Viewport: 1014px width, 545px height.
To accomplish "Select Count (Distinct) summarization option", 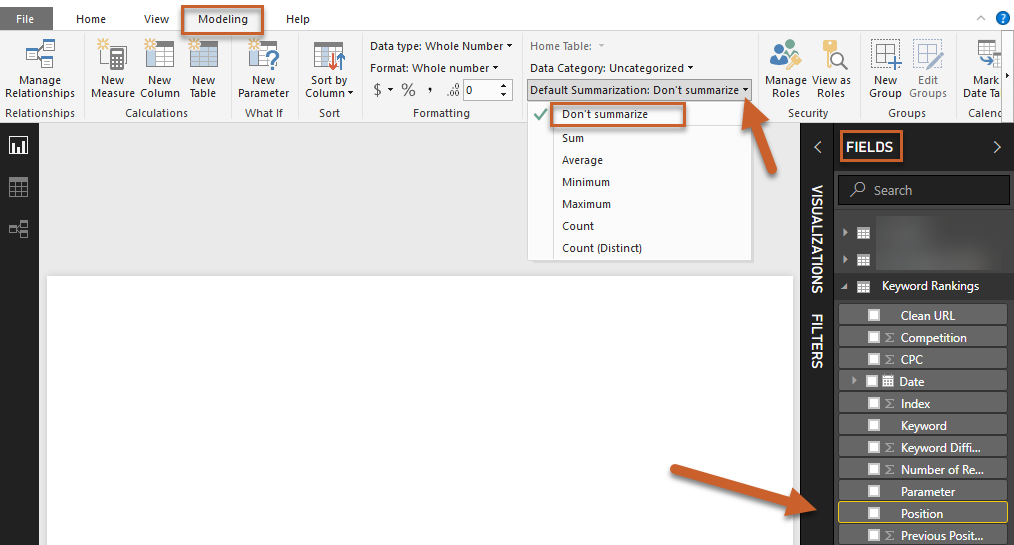I will (x=601, y=248).
